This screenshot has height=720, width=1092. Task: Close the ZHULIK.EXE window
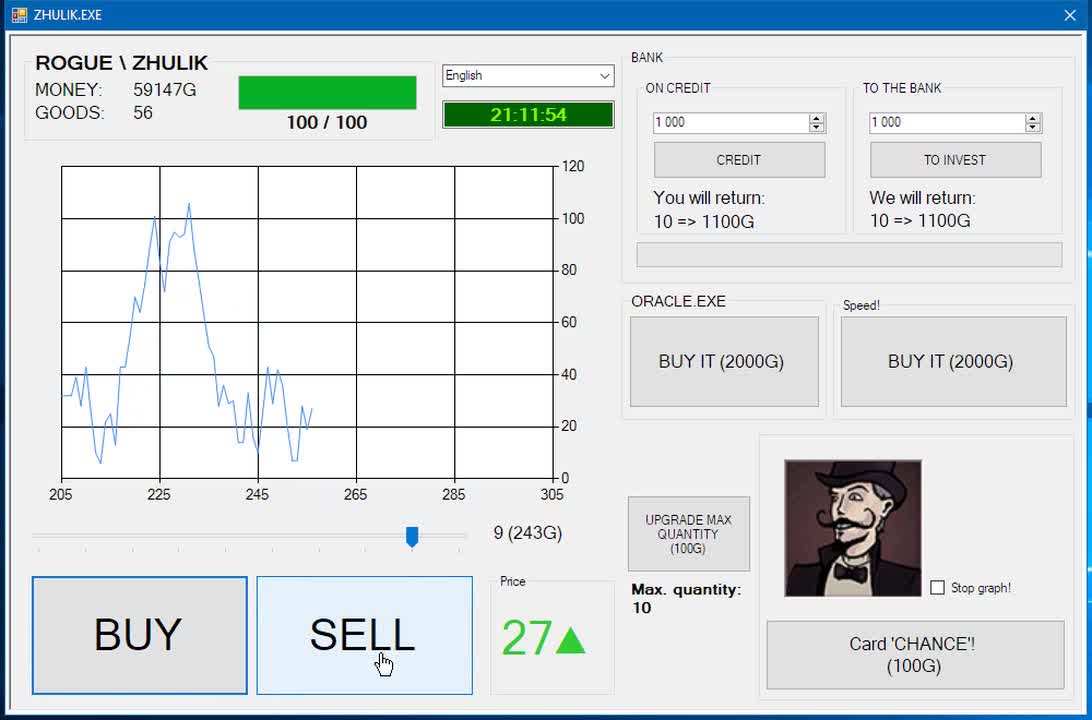(x=1069, y=15)
